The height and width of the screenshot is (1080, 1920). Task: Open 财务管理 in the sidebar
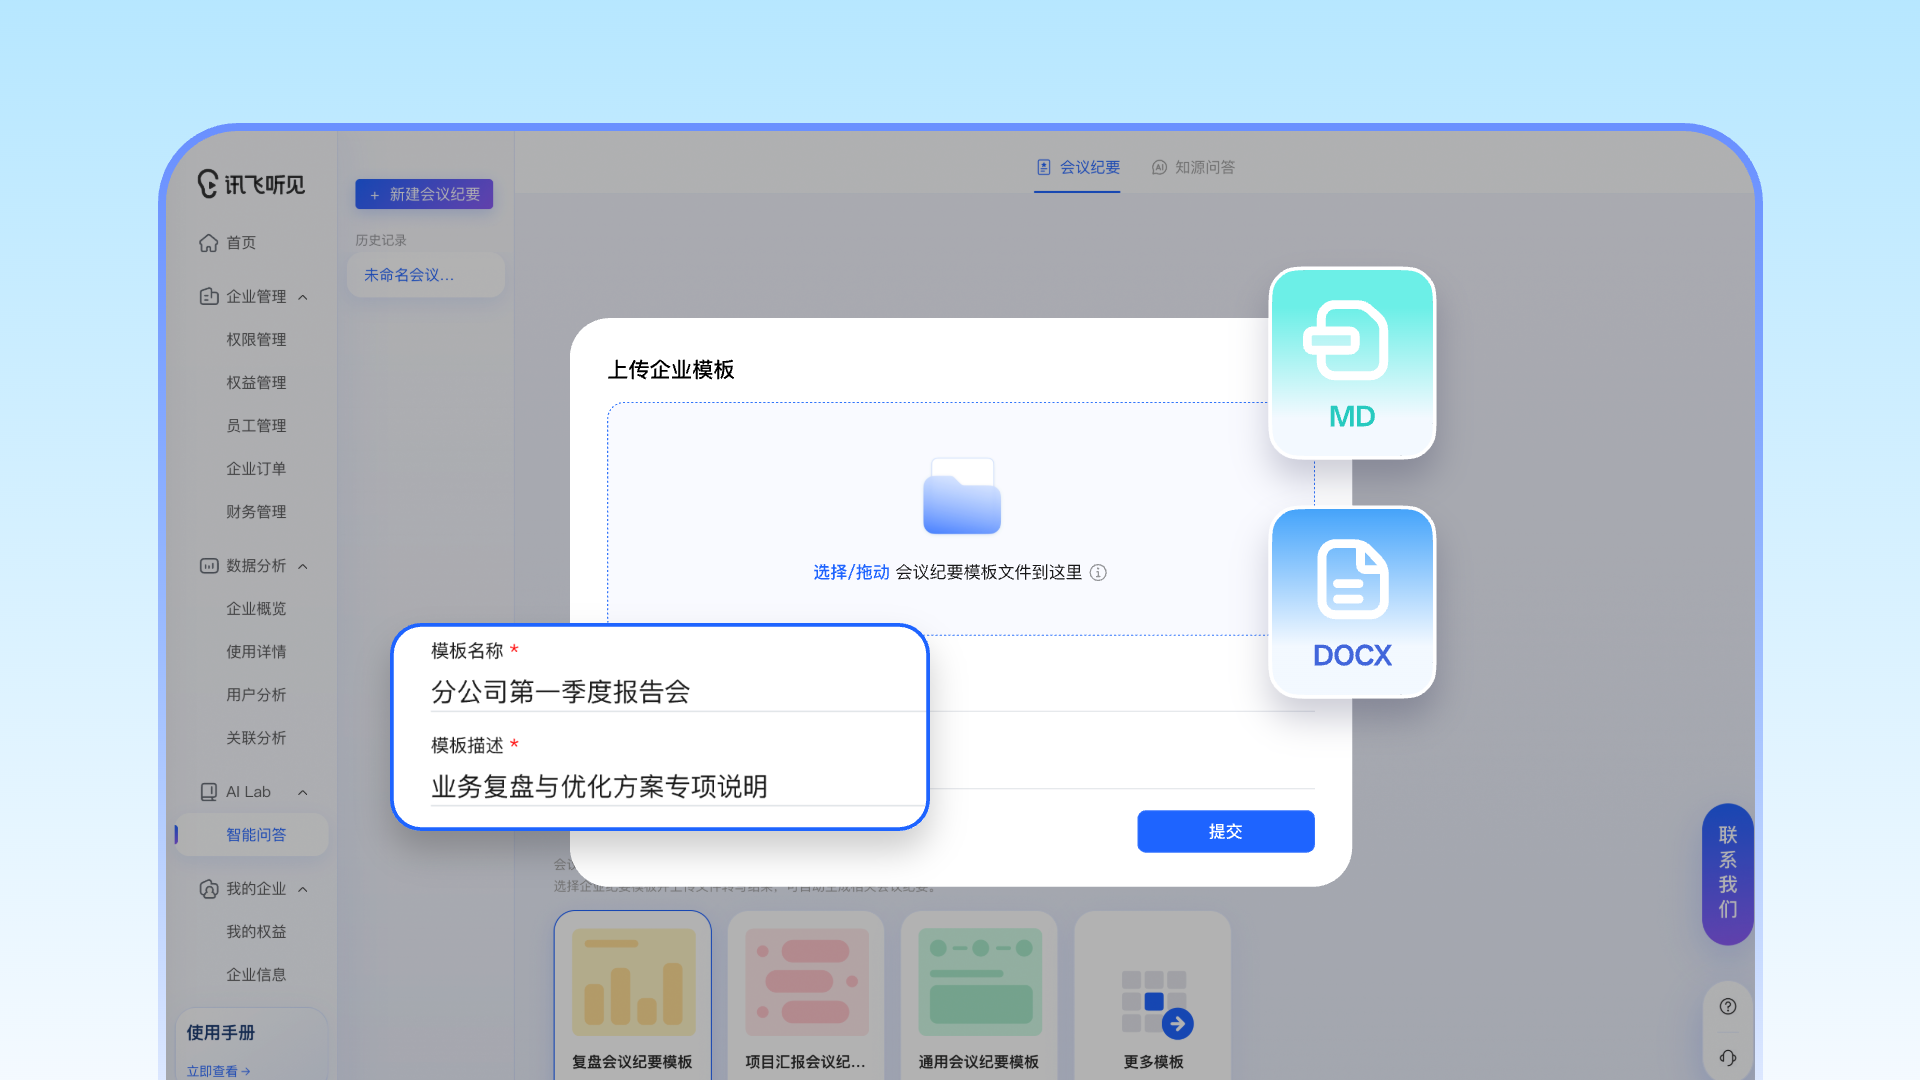[x=256, y=512]
